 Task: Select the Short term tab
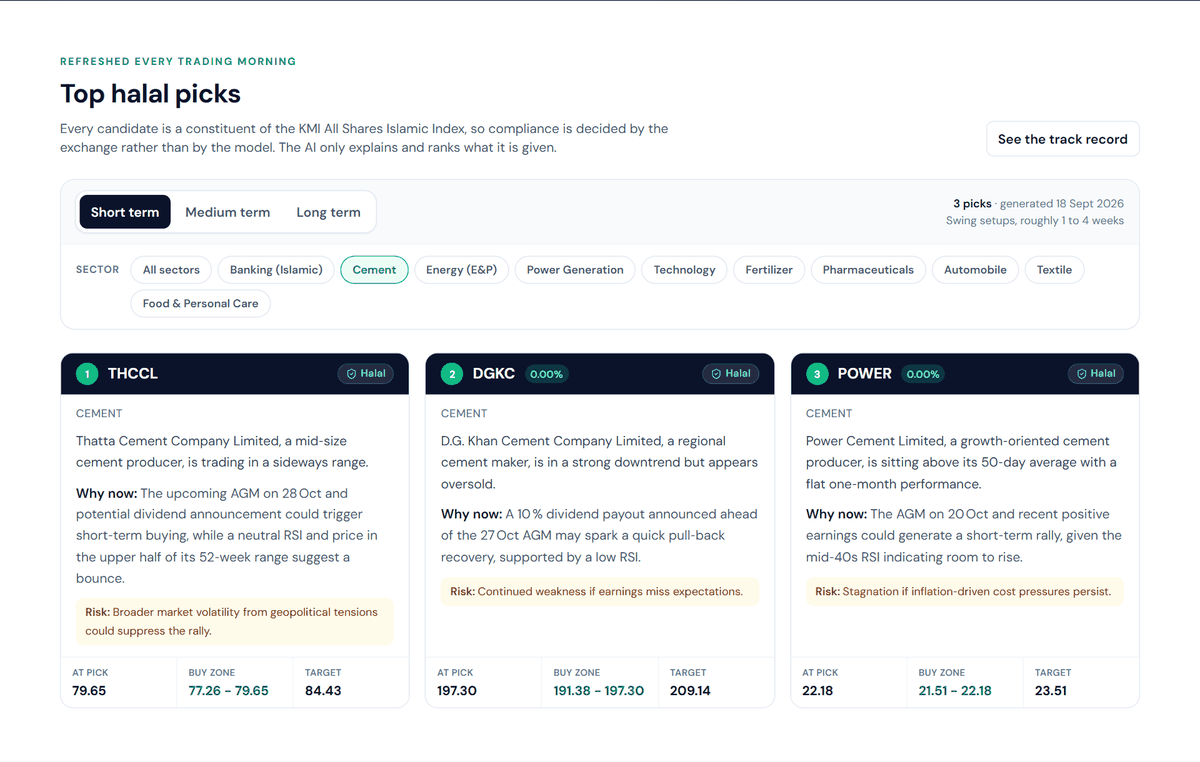(125, 212)
